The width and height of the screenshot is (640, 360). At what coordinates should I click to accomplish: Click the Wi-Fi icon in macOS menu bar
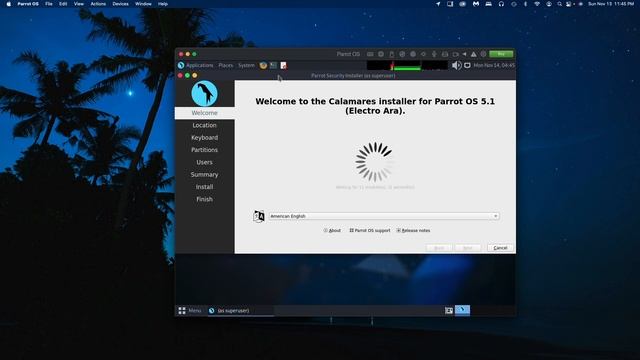pyautogui.click(x=537, y=4)
